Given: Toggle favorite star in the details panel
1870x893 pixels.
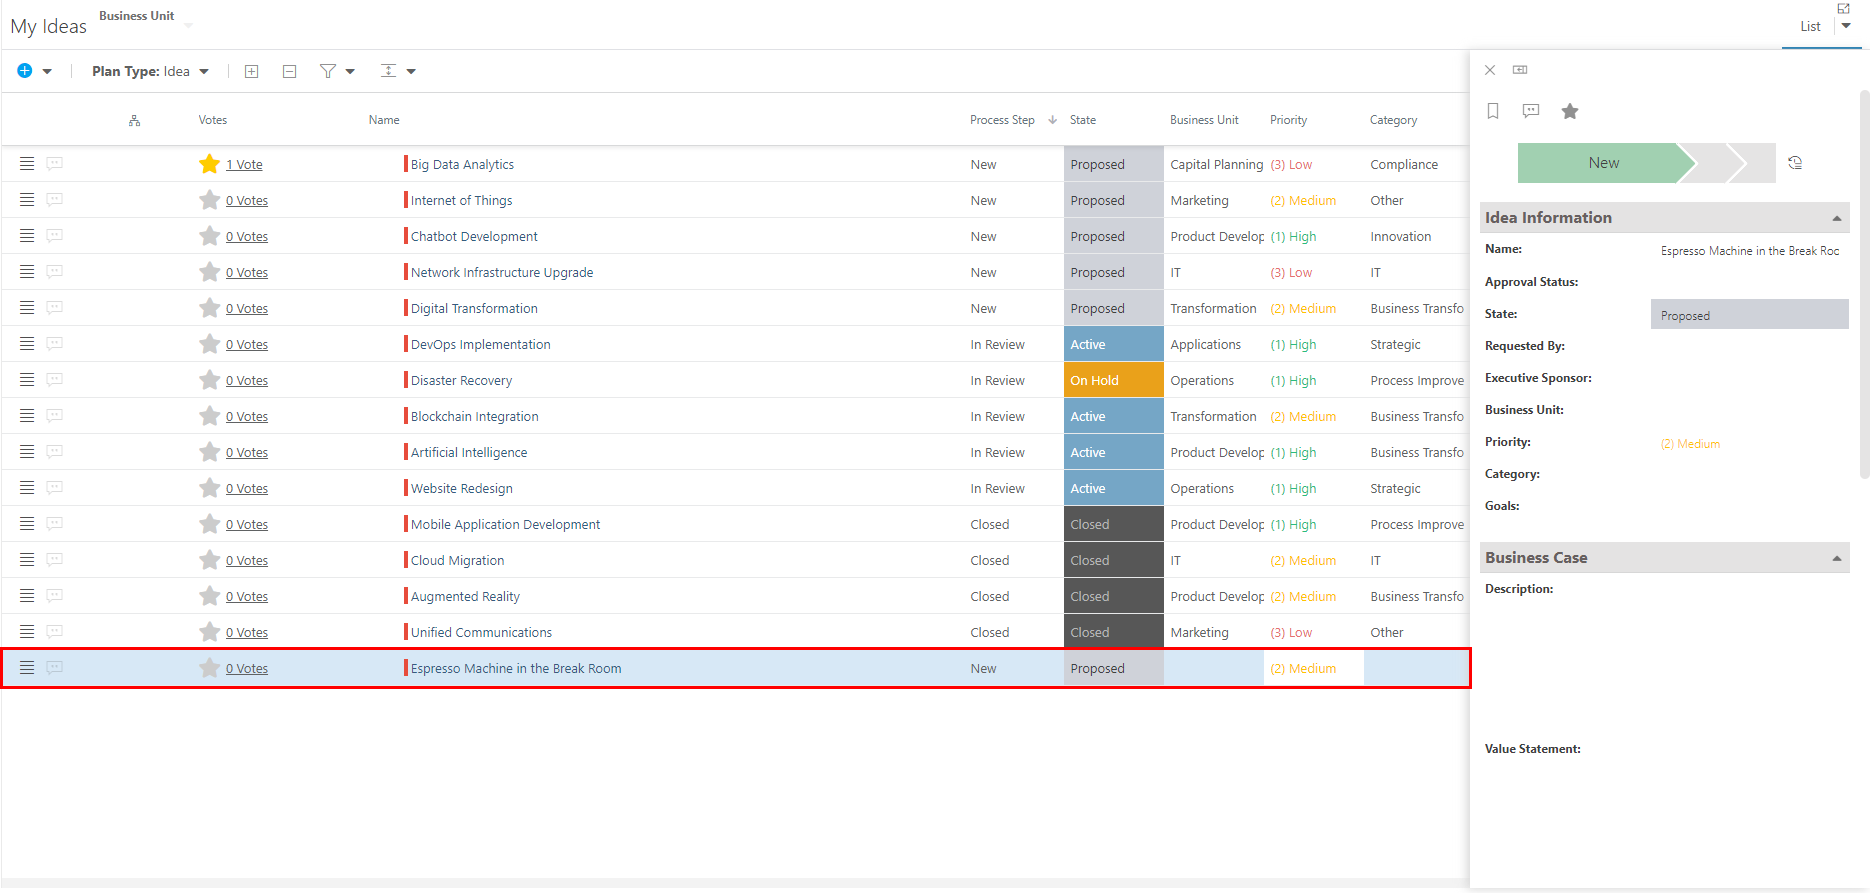Looking at the screenshot, I should (x=1570, y=111).
